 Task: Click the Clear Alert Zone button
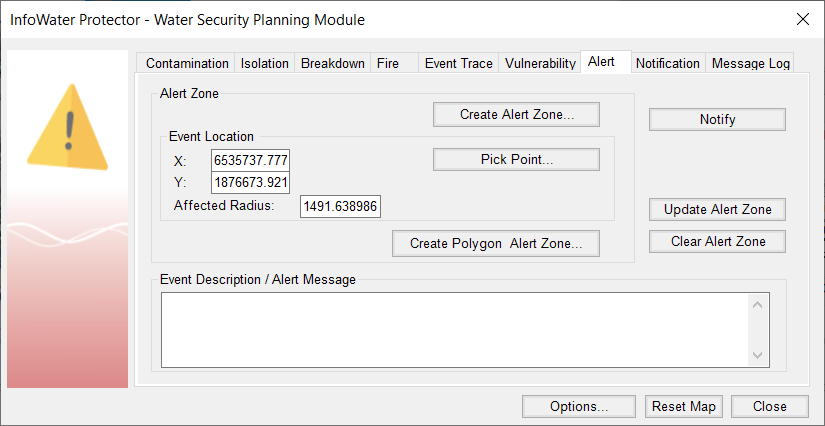pos(717,241)
